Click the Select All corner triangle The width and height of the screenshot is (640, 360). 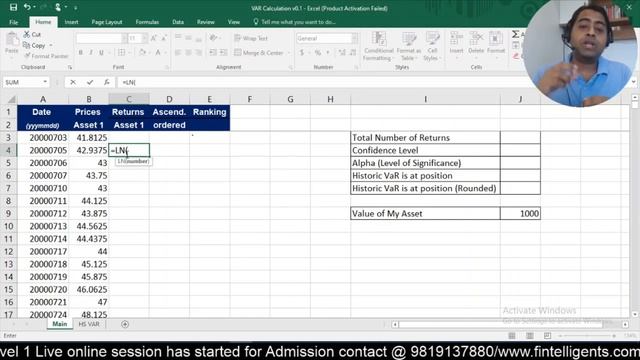coord(11,99)
